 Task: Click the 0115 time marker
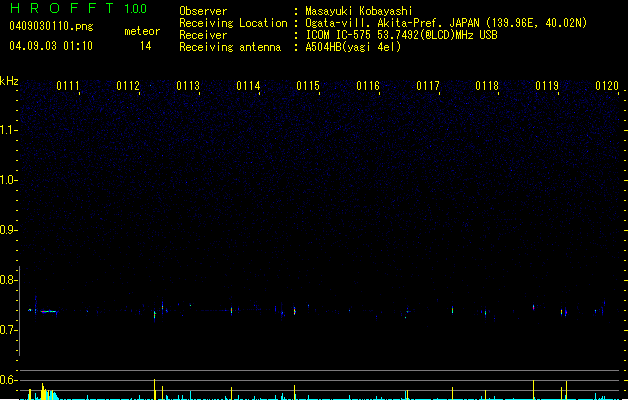coord(308,86)
